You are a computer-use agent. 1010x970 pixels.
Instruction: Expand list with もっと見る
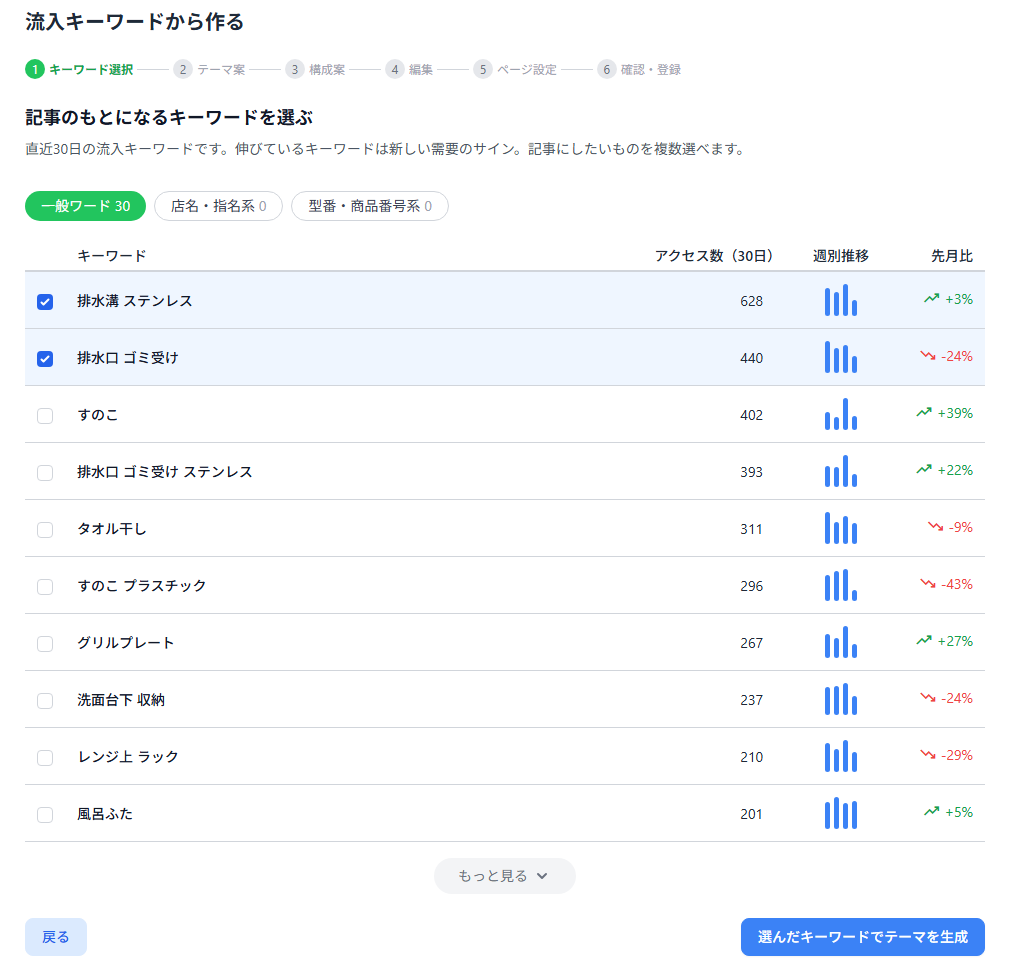click(x=504, y=876)
